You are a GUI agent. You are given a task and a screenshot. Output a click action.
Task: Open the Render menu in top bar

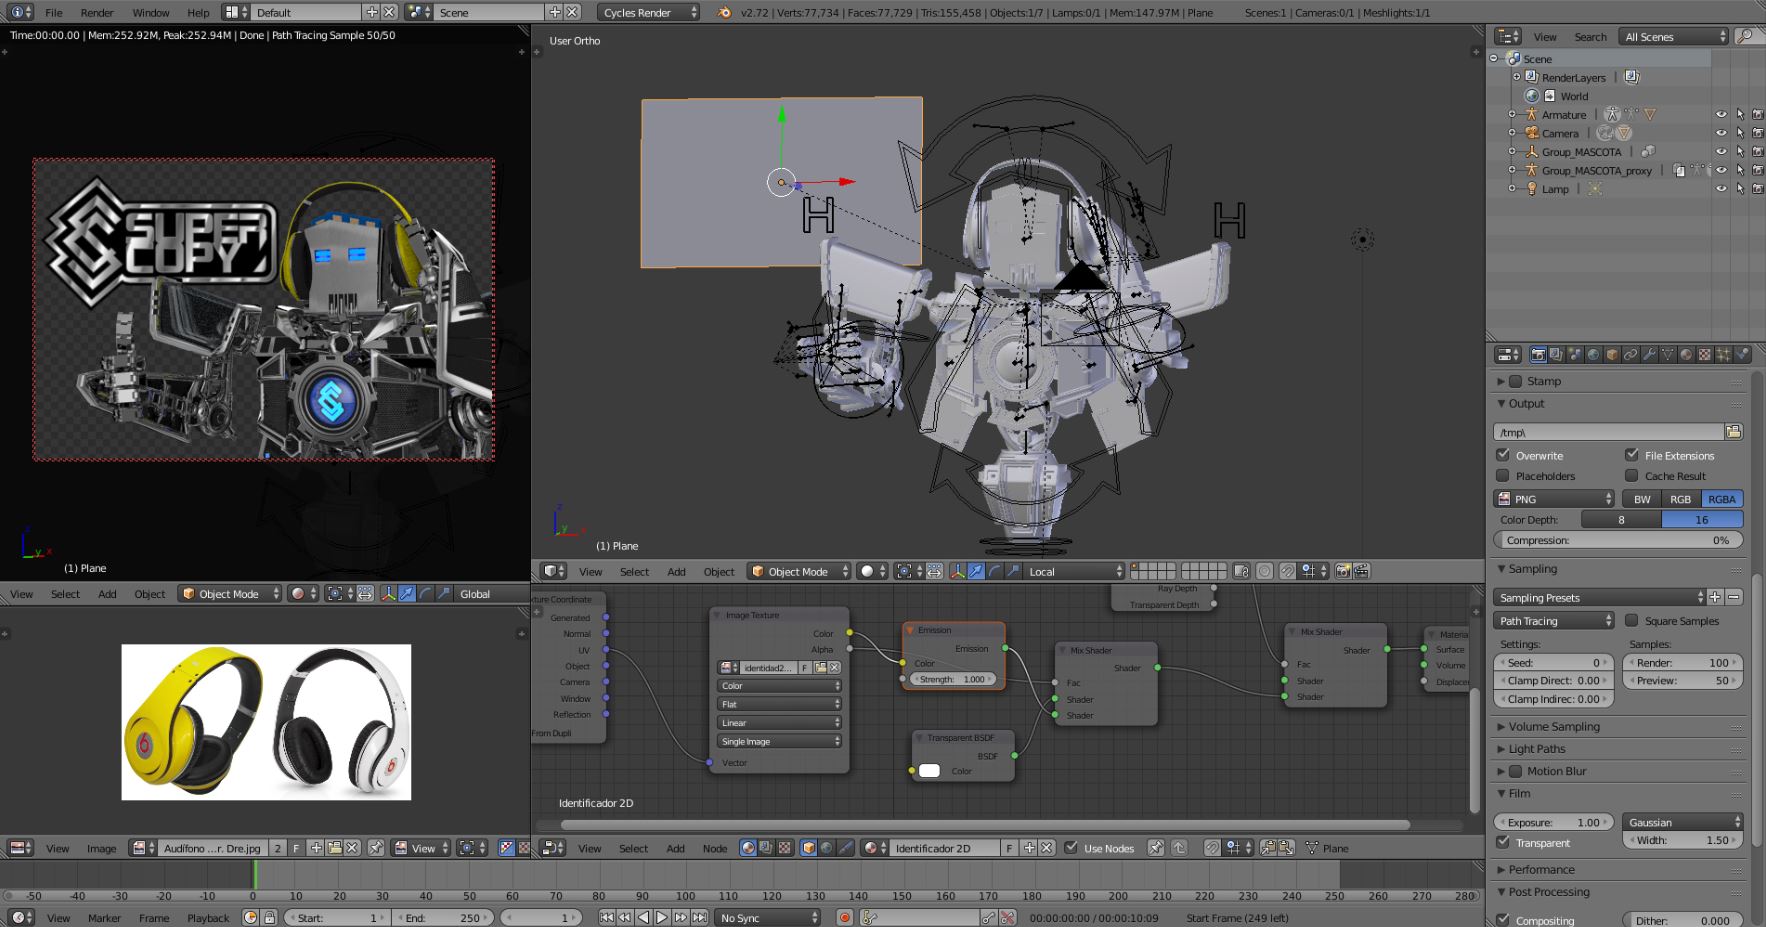(x=97, y=13)
